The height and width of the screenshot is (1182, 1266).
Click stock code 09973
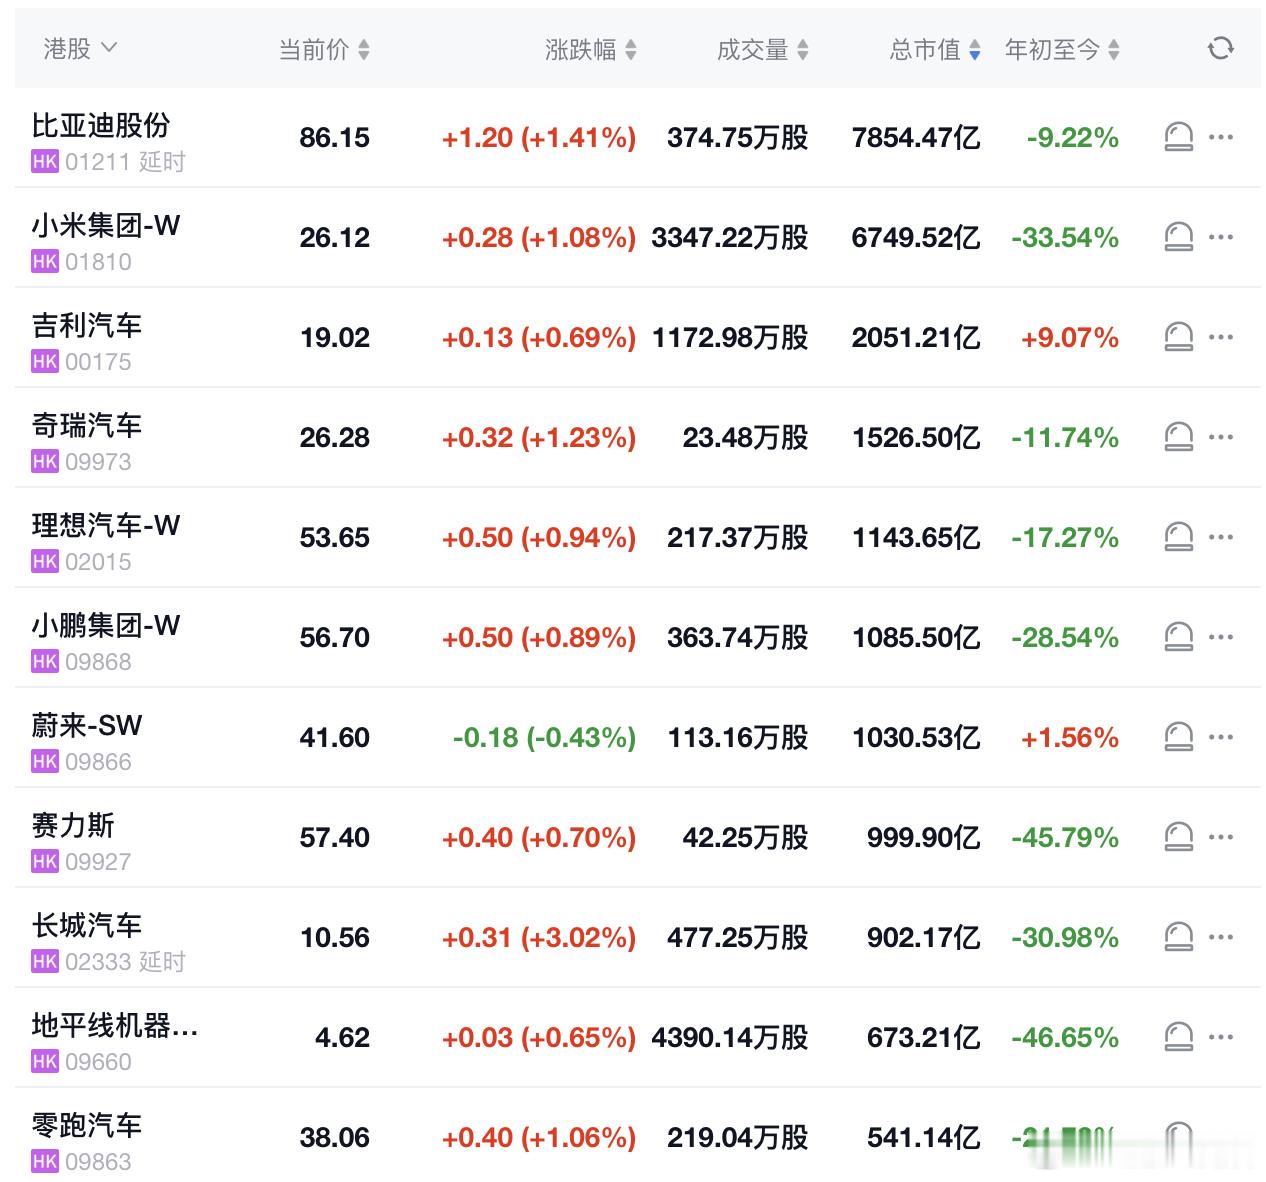pyautogui.click(x=98, y=462)
